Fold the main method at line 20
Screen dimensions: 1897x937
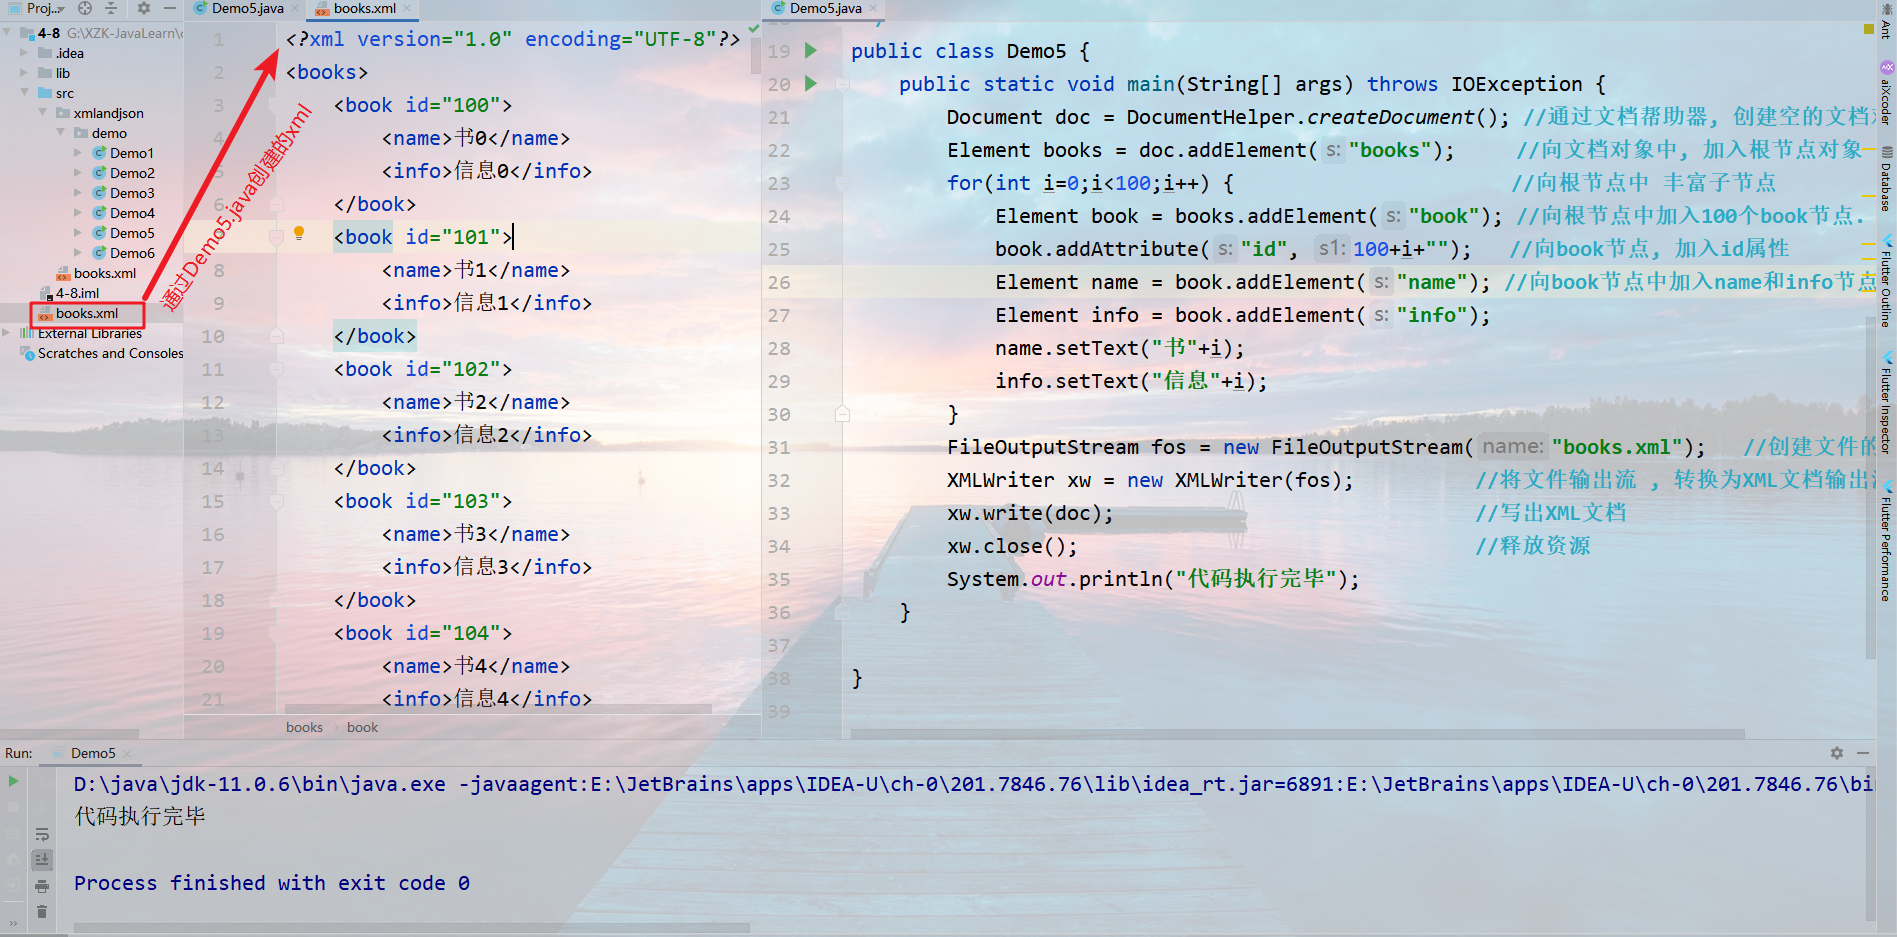pyautogui.click(x=843, y=84)
